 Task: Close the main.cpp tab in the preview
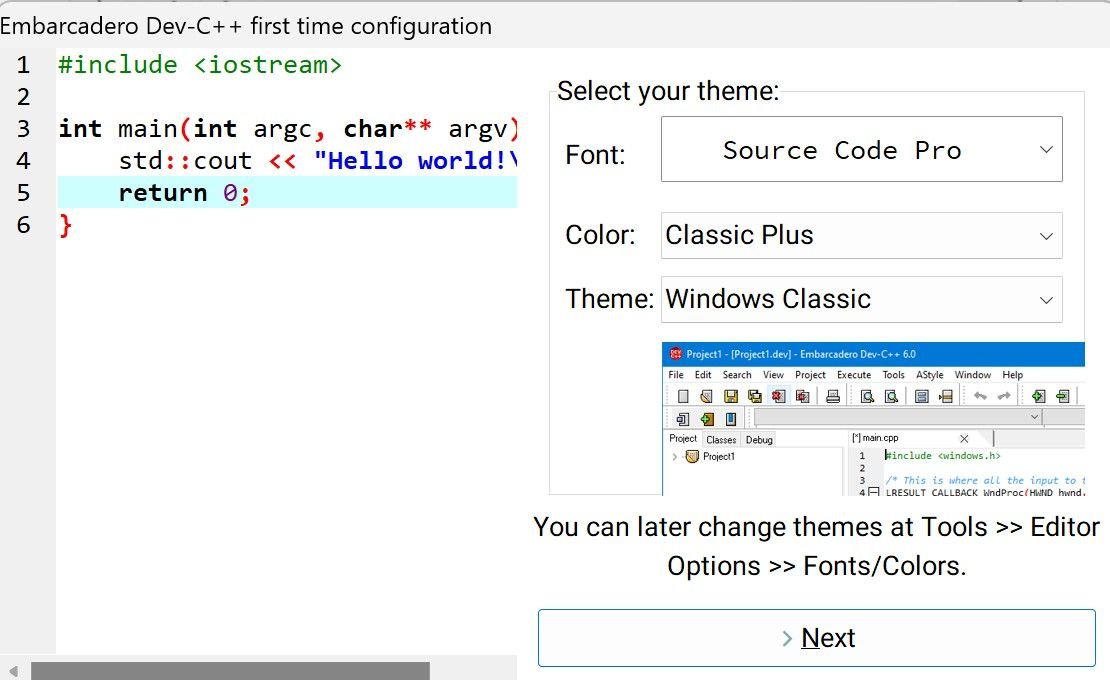[964, 438]
